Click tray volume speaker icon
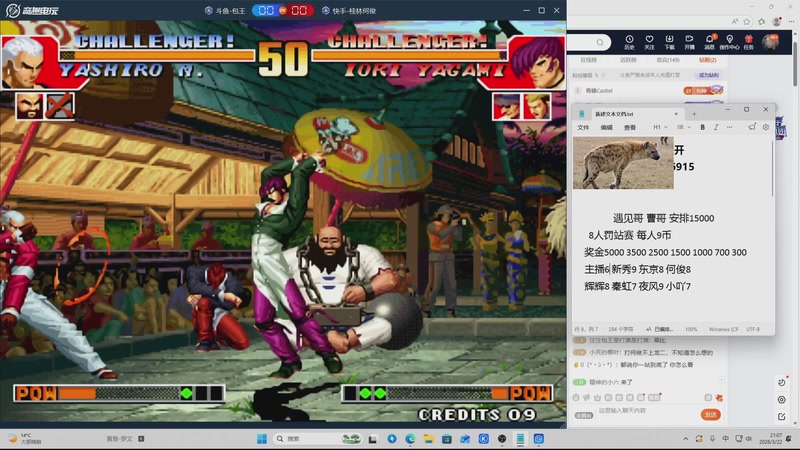800x450 pixels. pyautogui.click(x=749, y=439)
